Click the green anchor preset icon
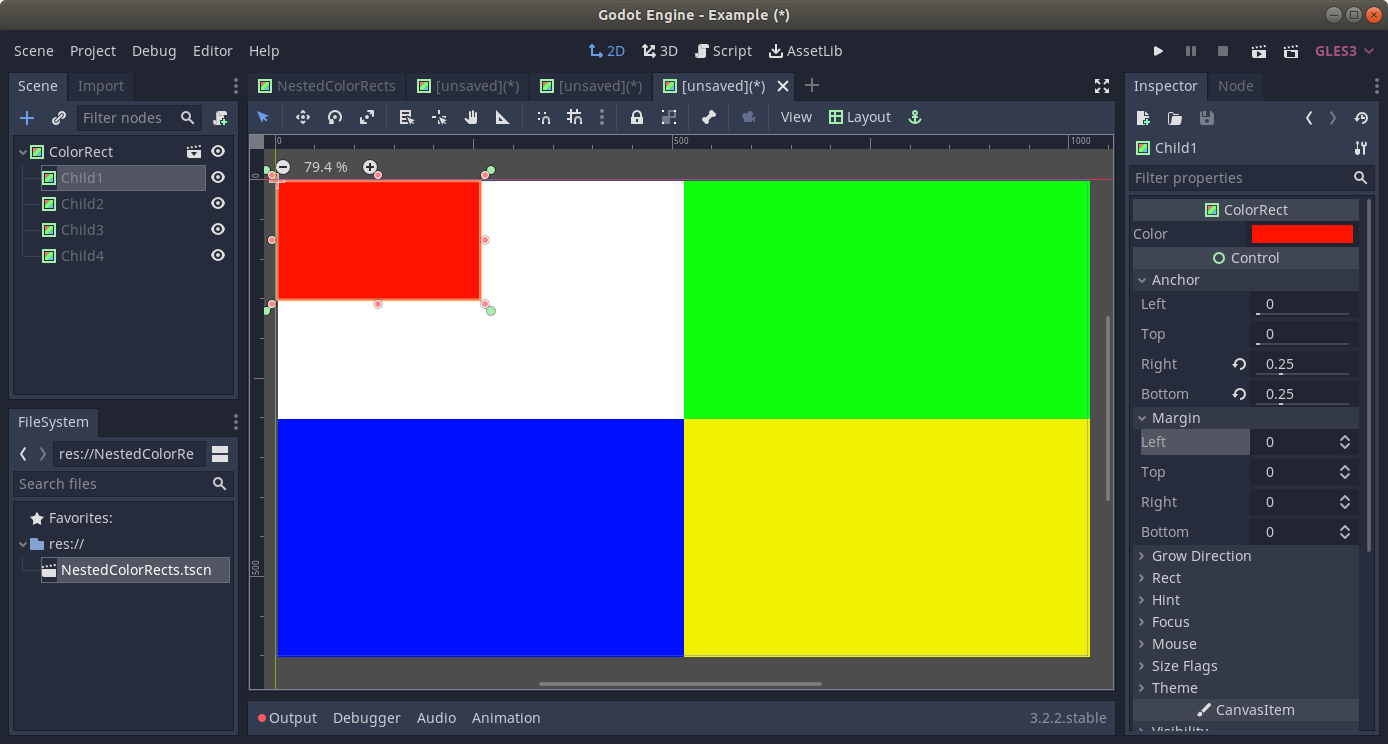 coord(913,117)
